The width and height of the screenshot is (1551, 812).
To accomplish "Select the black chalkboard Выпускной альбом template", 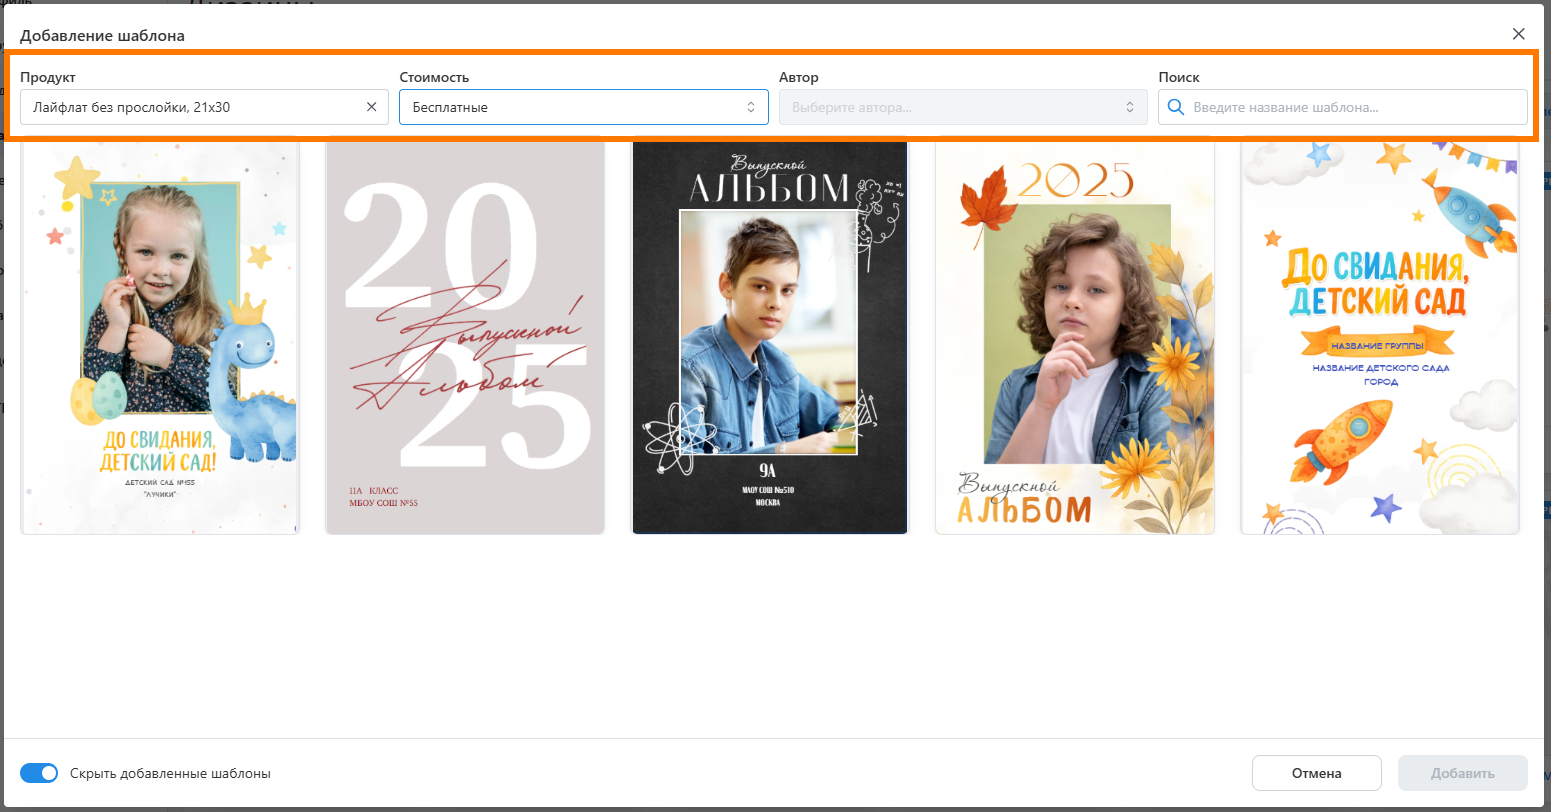I will pos(769,337).
